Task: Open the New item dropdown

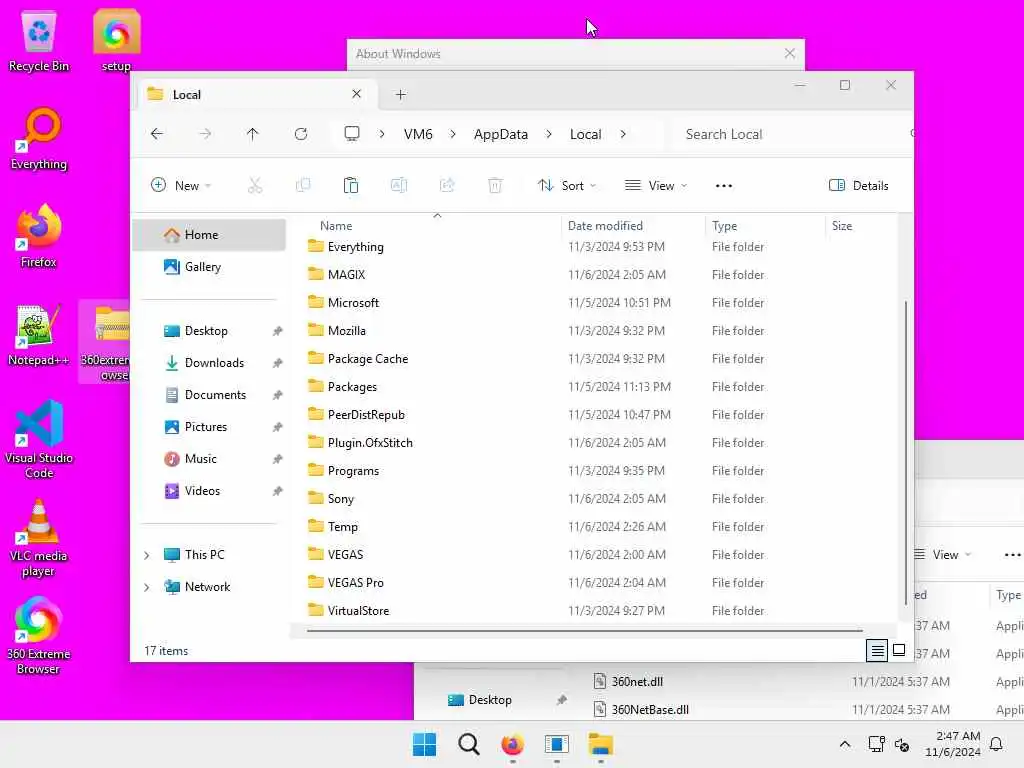Action: 181,185
